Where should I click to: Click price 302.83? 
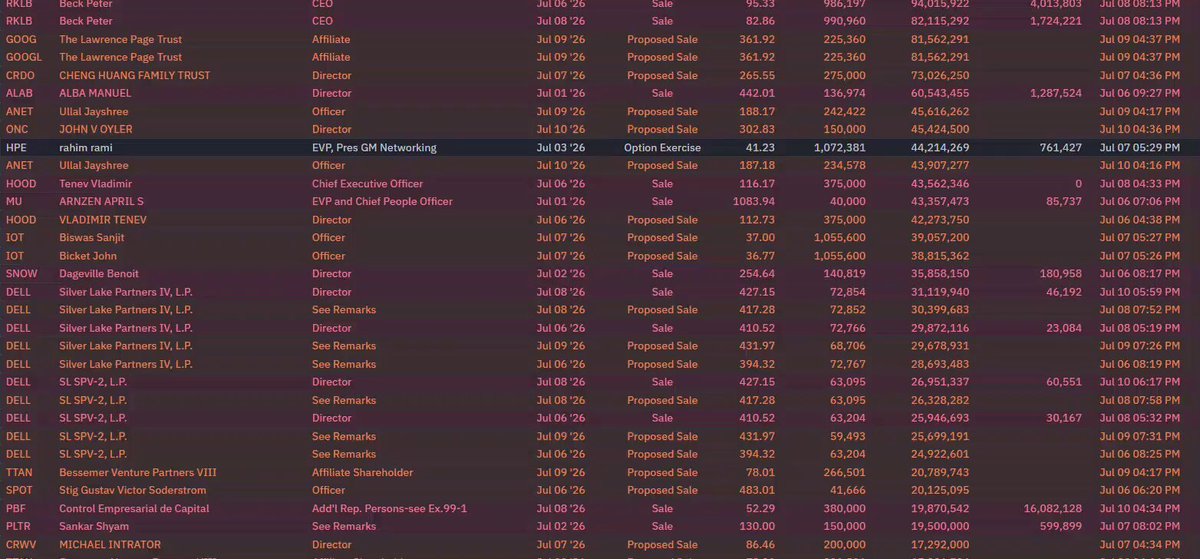[757, 129]
